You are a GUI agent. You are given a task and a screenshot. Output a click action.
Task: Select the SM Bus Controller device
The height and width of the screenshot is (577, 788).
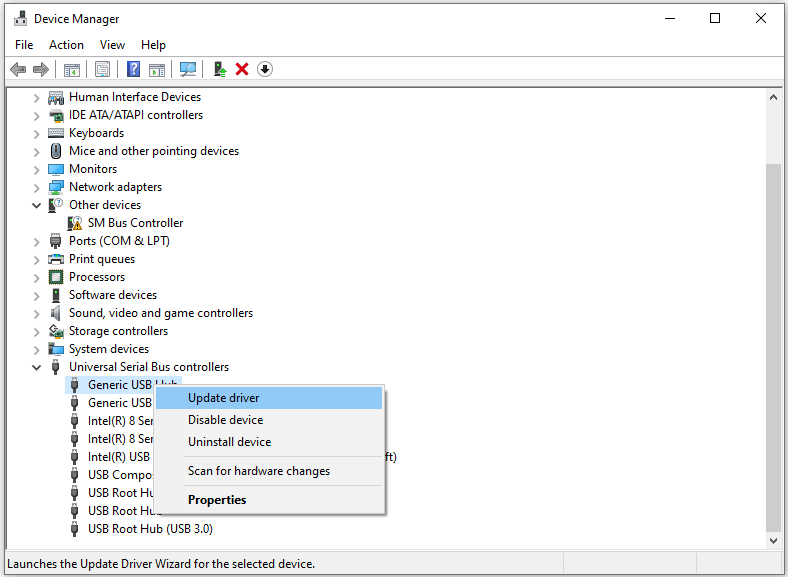coord(135,223)
